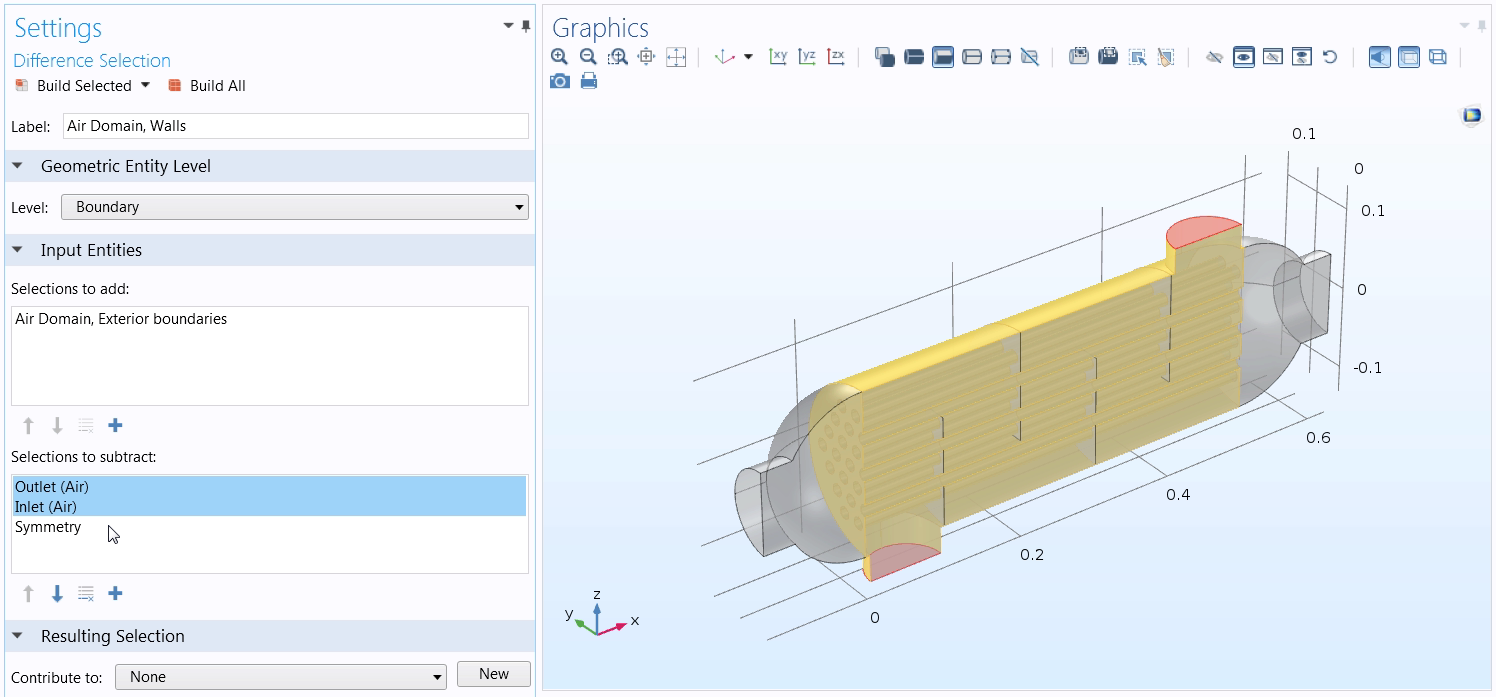Click the Zoom Extents icon
Screen dimensions: 1496x697
pos(676,57)
